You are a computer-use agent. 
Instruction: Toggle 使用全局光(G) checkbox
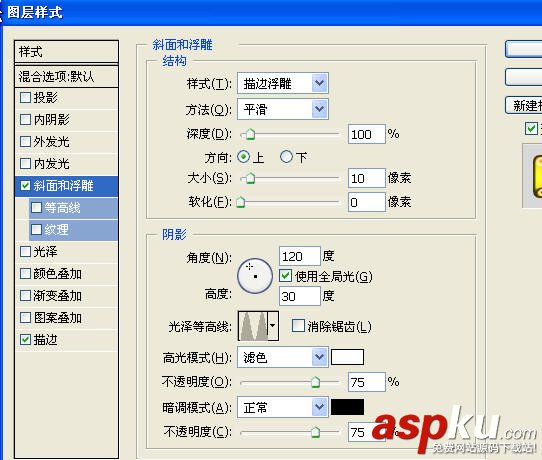pyautogui.click(x=286, y=276)
